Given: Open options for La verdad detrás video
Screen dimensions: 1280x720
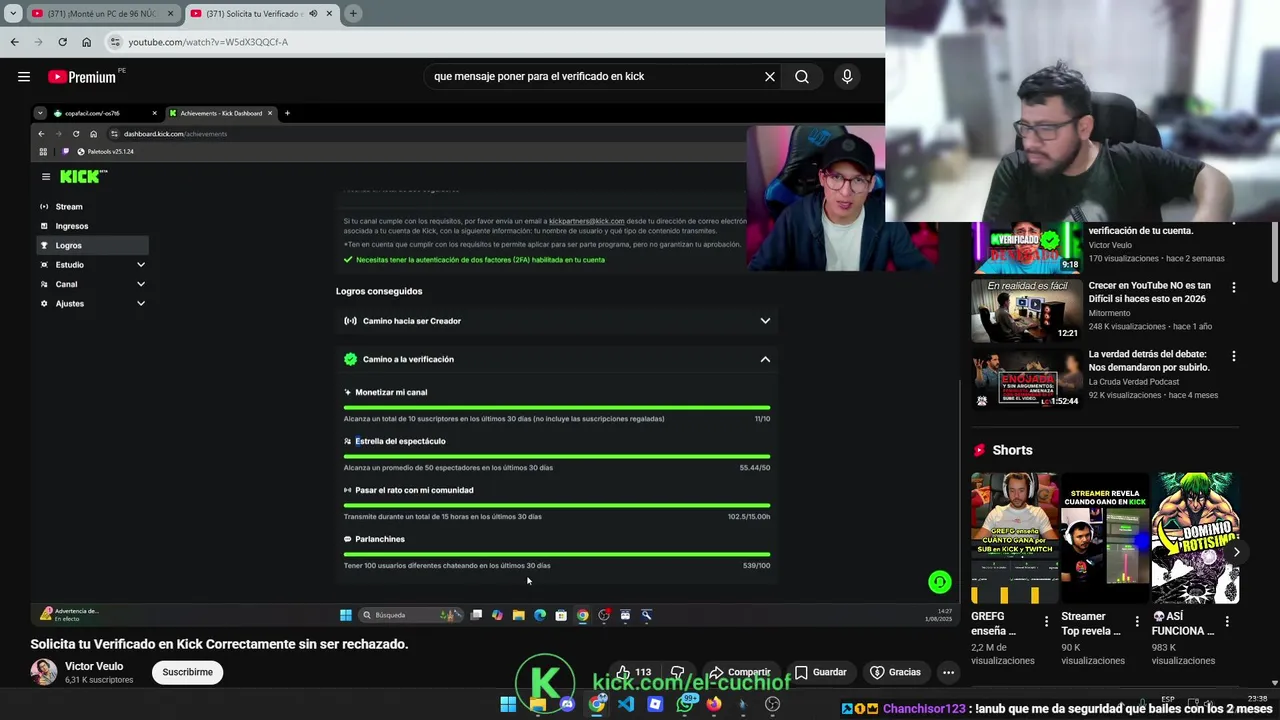Looking at the screenshot, I should click(x=1233, y=356).
